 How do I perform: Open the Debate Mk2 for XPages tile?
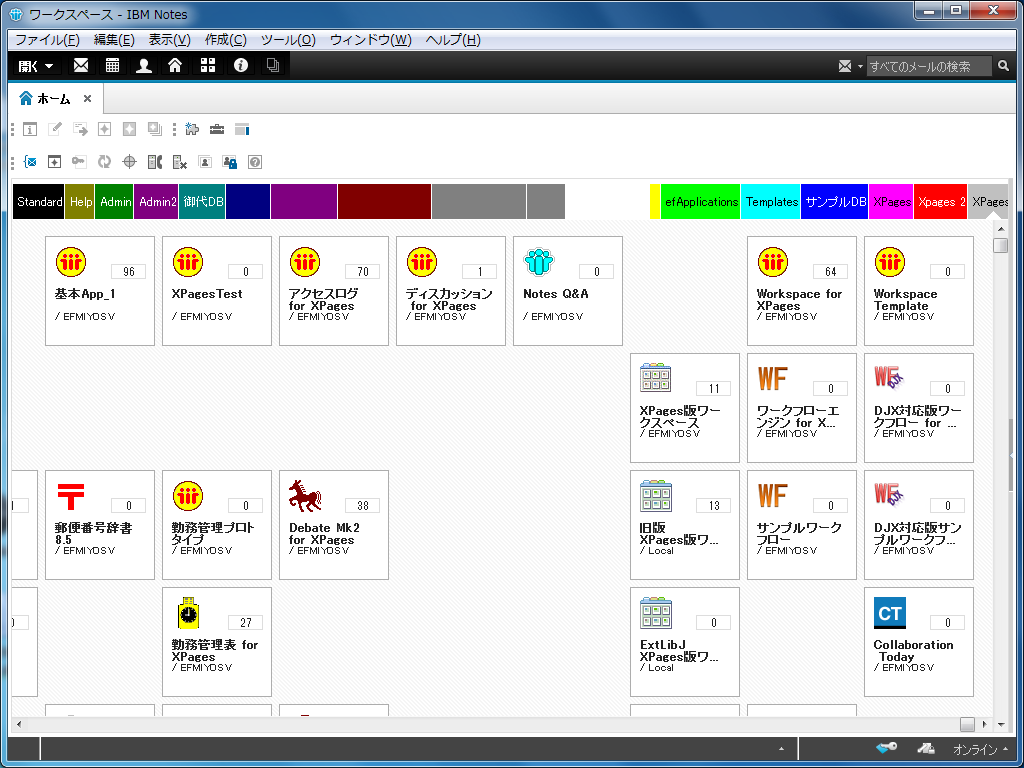point(334,524)
